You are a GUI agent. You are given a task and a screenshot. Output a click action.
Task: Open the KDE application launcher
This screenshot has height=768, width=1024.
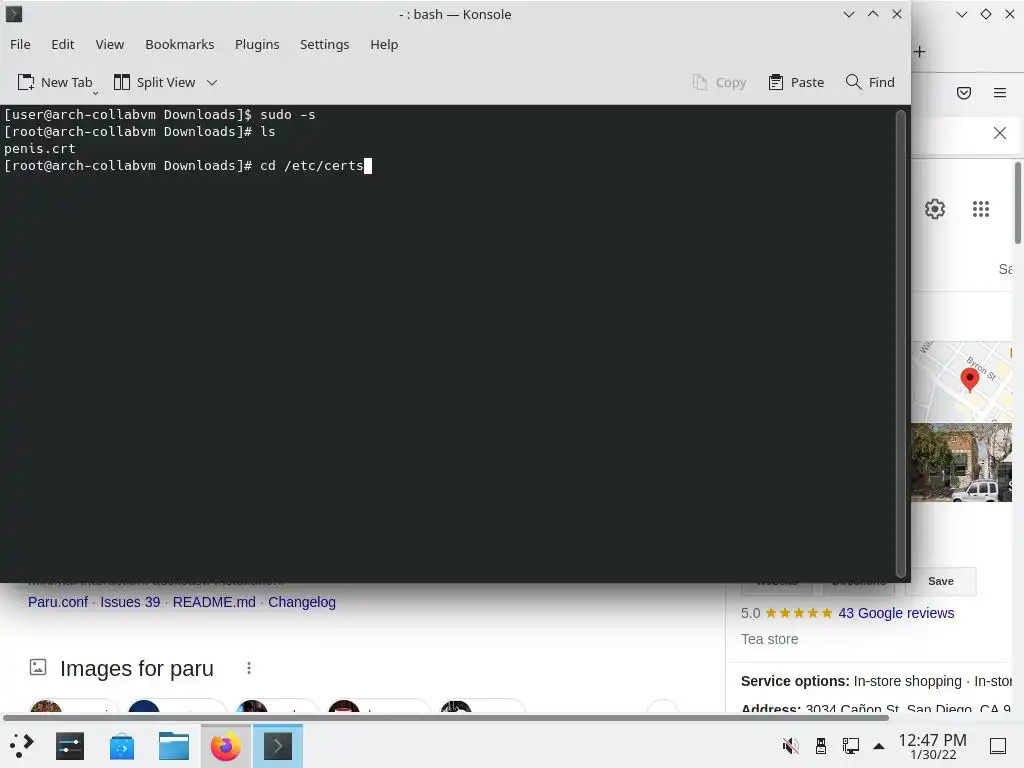(22, 746)
